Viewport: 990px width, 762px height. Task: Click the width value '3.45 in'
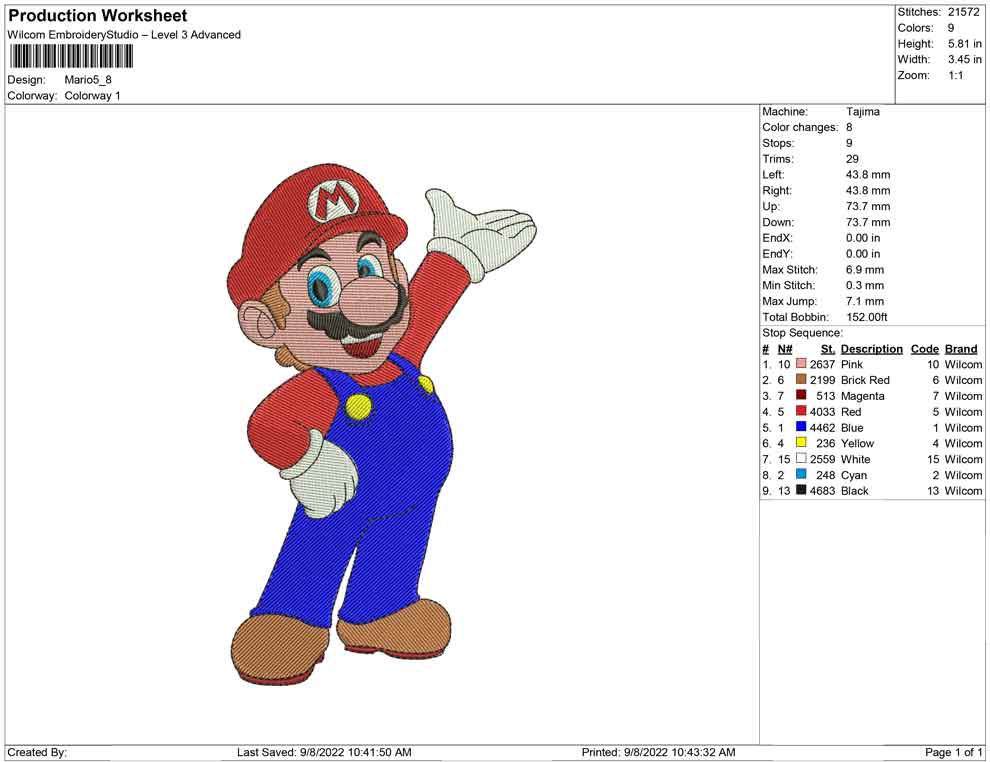(x=965, y=59)
